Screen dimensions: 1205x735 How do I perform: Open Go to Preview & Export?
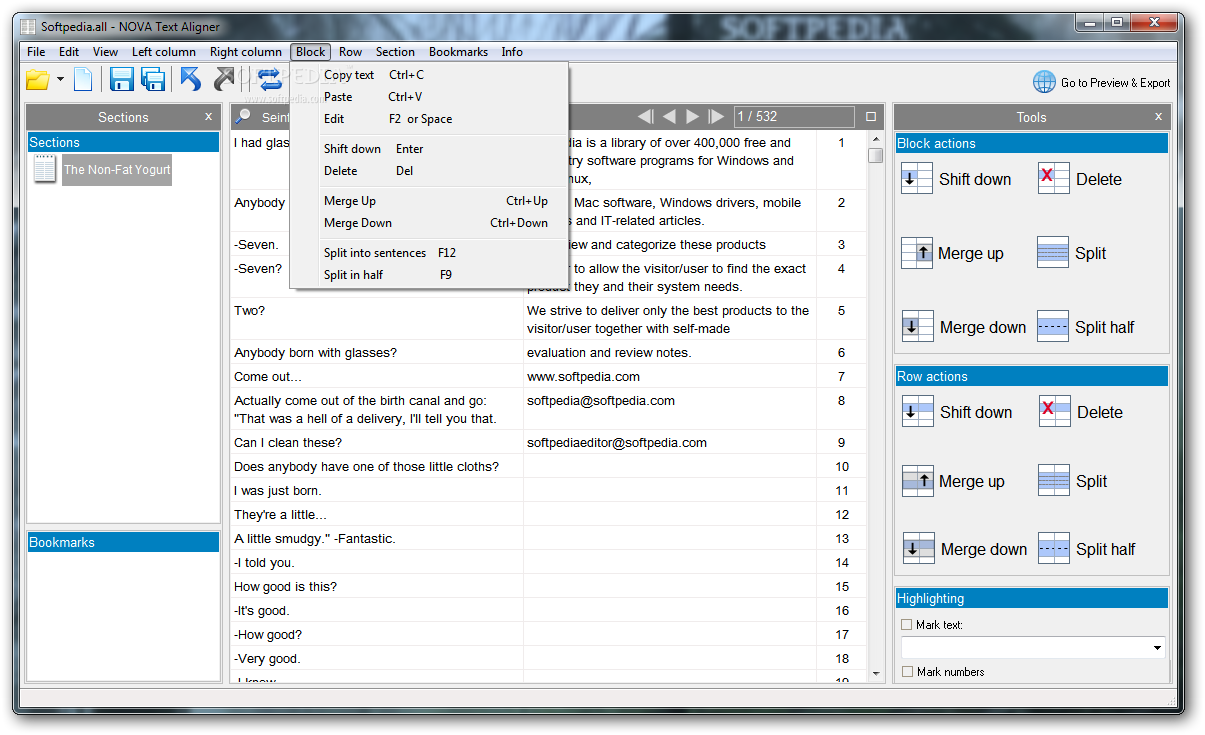[x=1115, y=83]
